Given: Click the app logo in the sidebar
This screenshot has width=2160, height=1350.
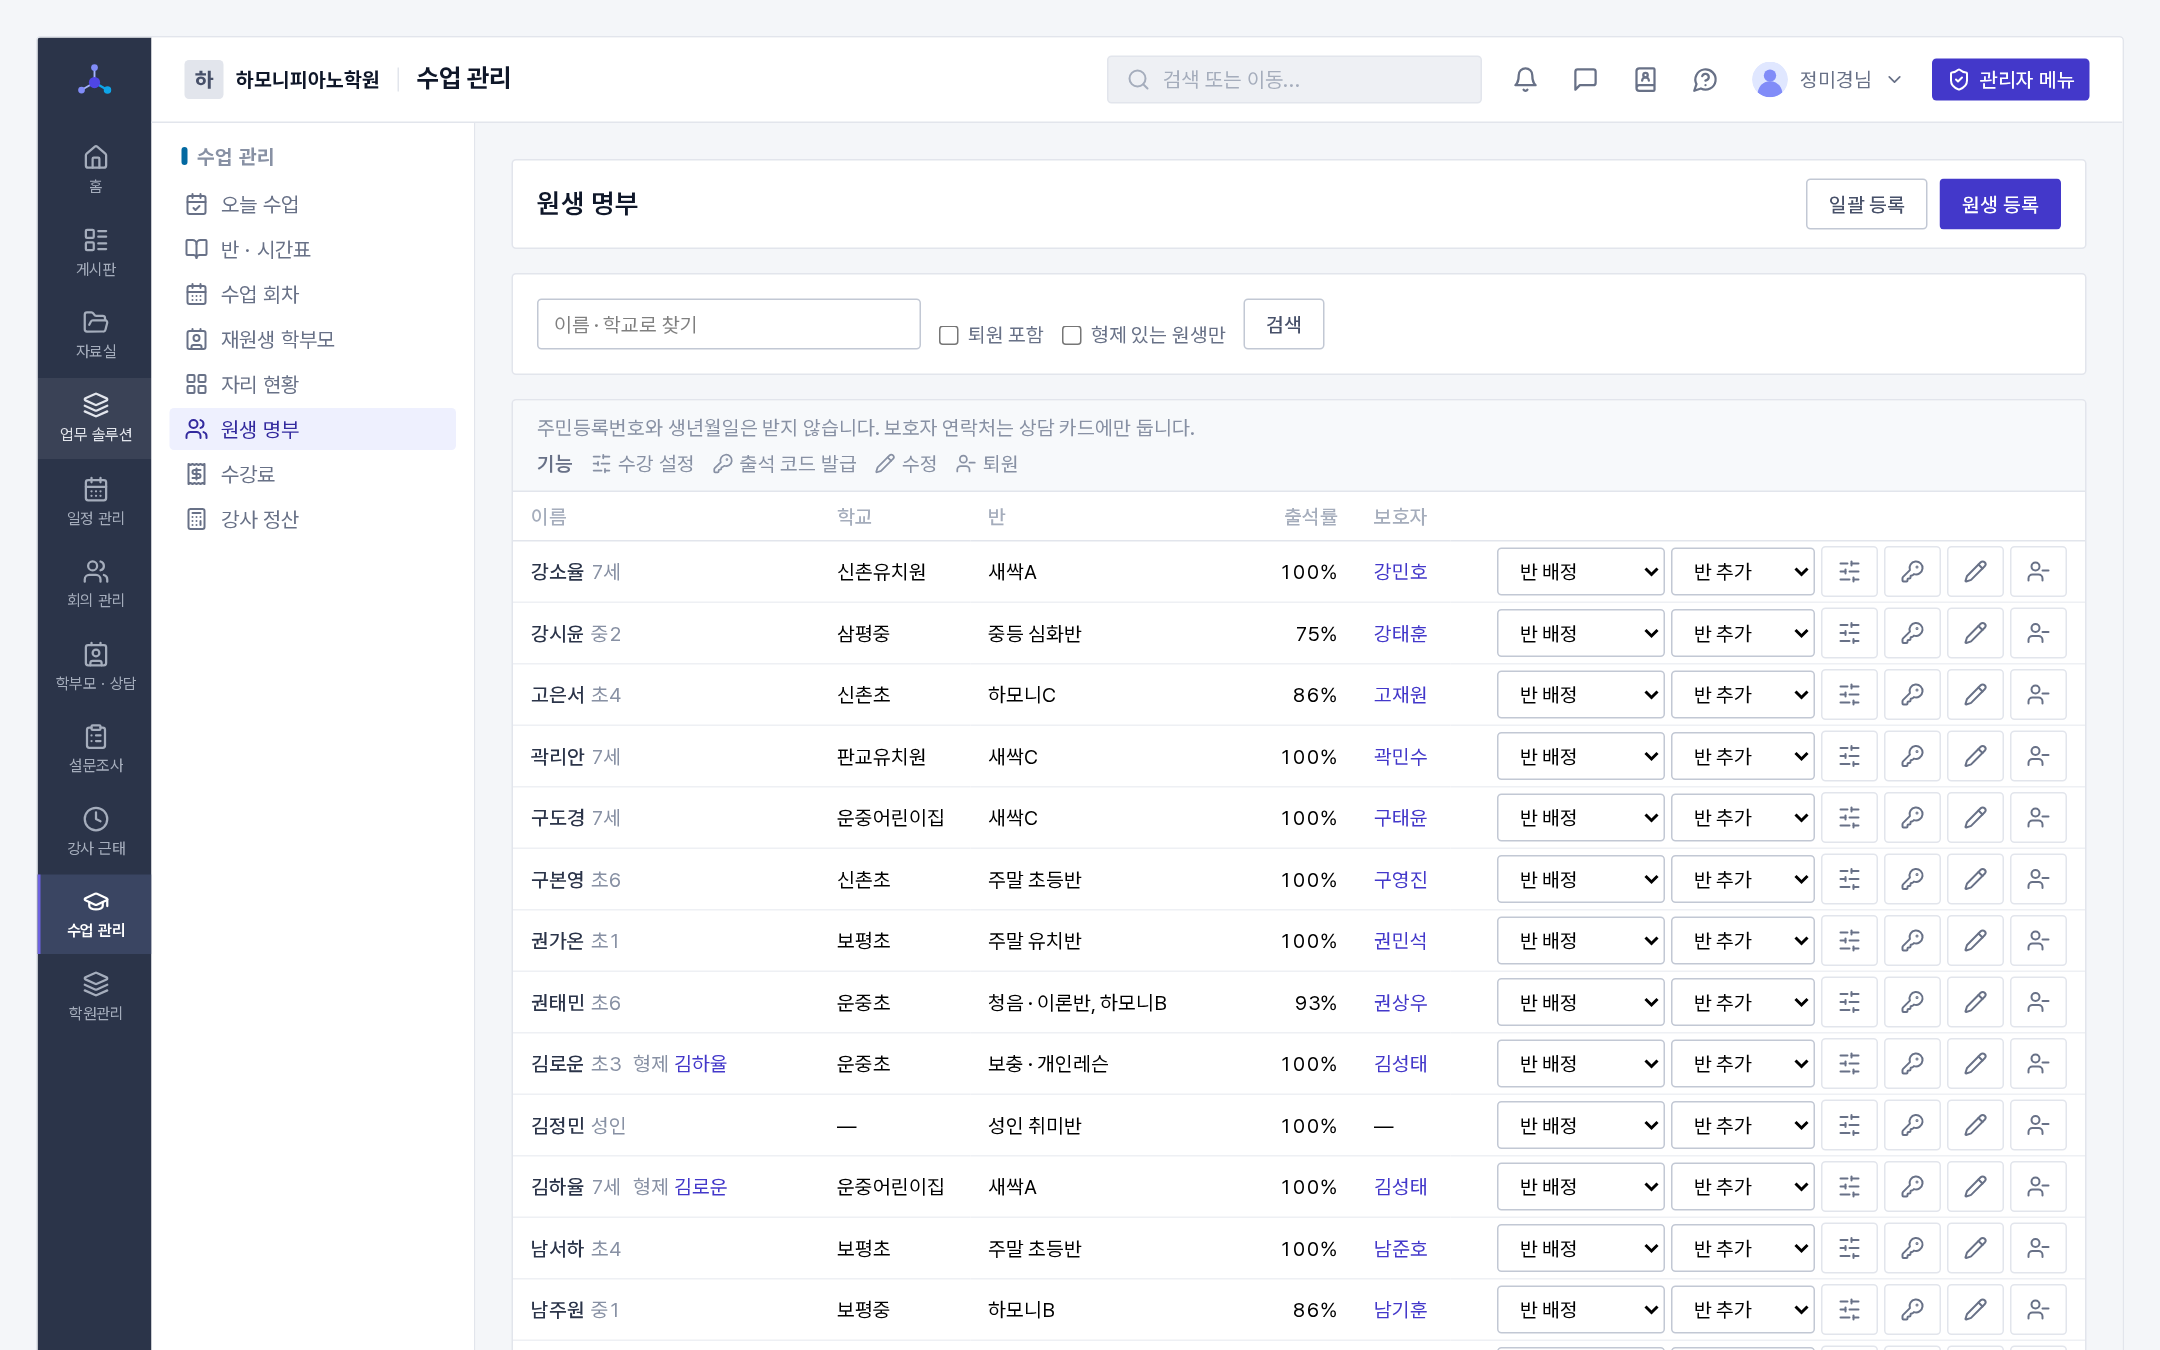Looking at the screenshot, I should pos(95,80).
